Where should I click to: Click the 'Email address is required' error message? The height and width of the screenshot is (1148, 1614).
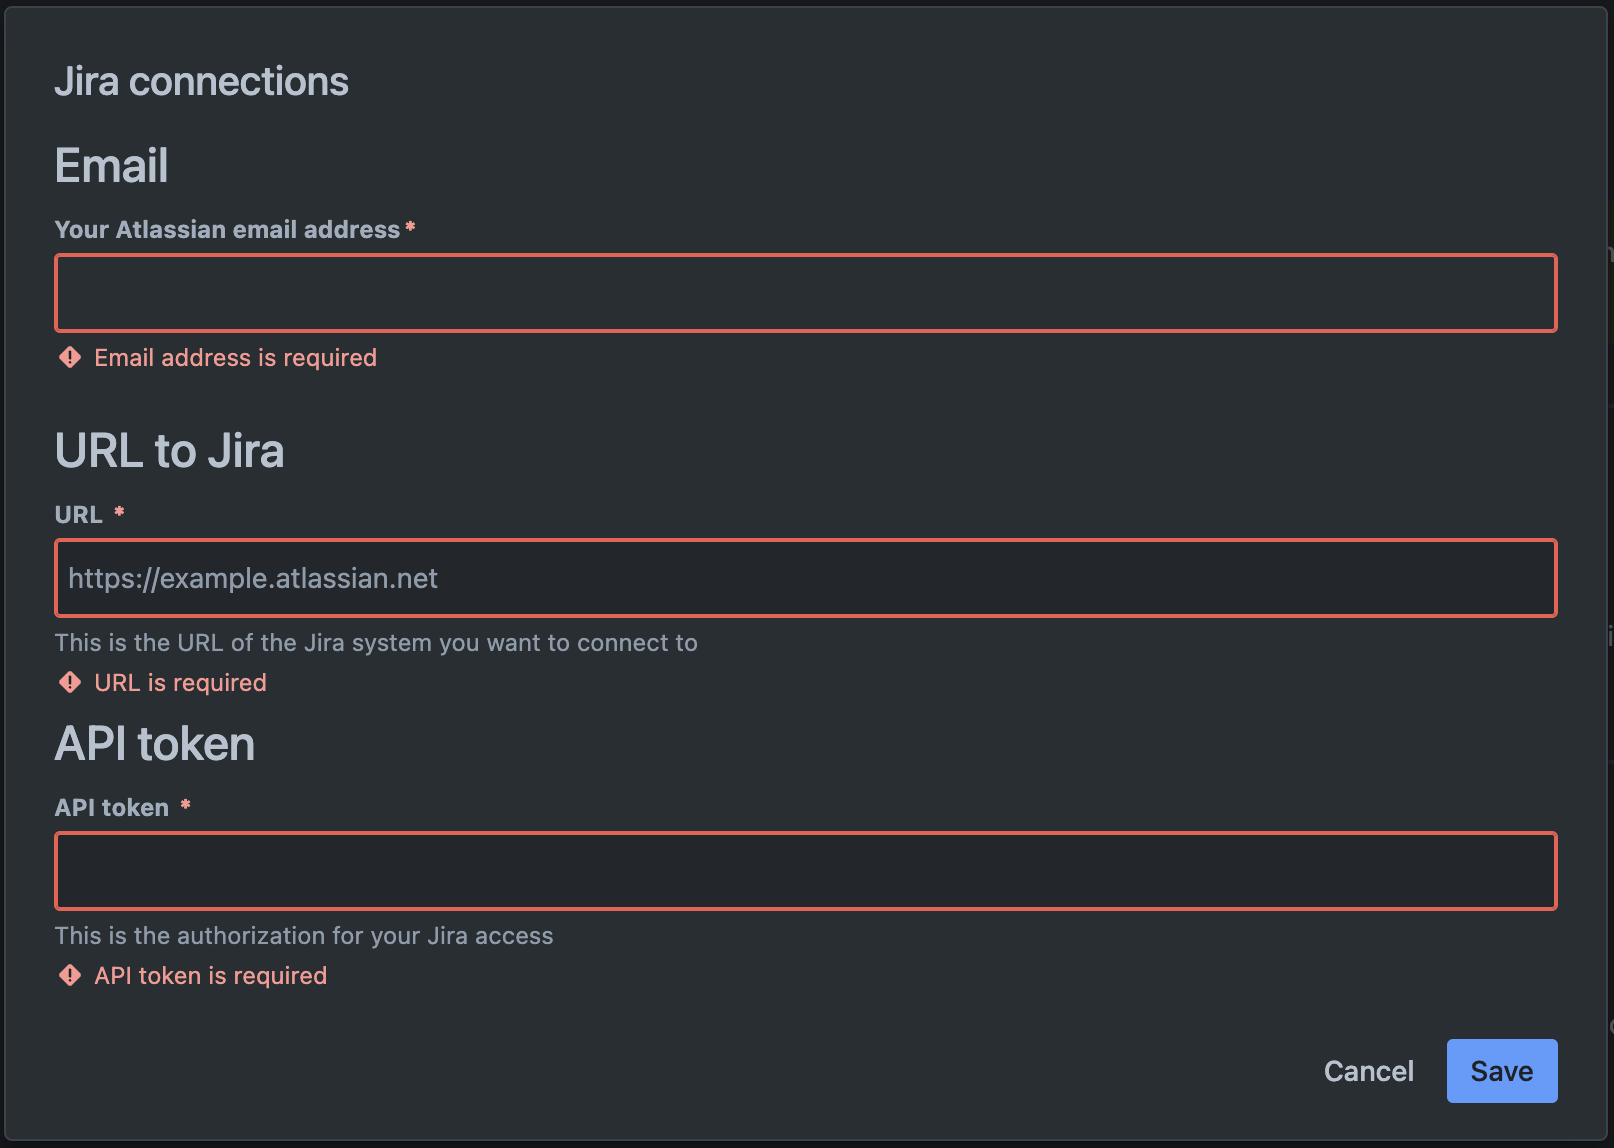tap(235, 357)
